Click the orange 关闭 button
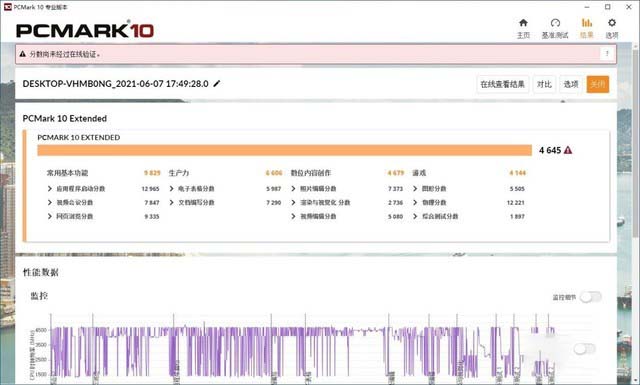This screenshot has width=640, height=385. 598,84
